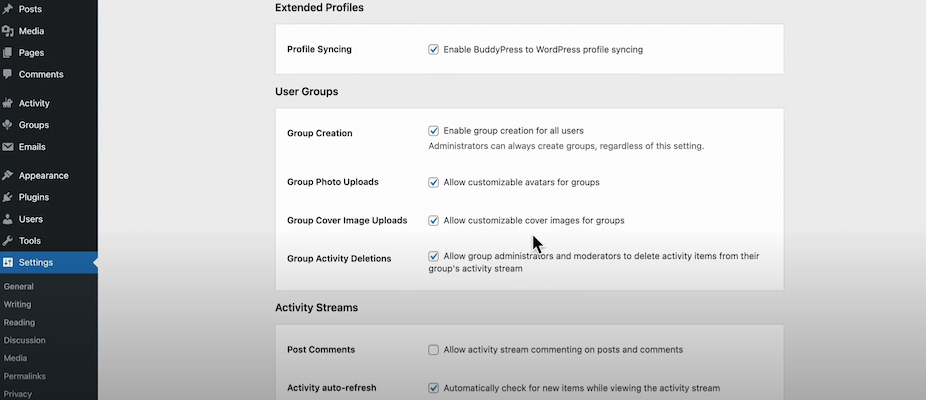
Task: Uncheck customizable cover images for groups
Action: click(x=434, y=220)
